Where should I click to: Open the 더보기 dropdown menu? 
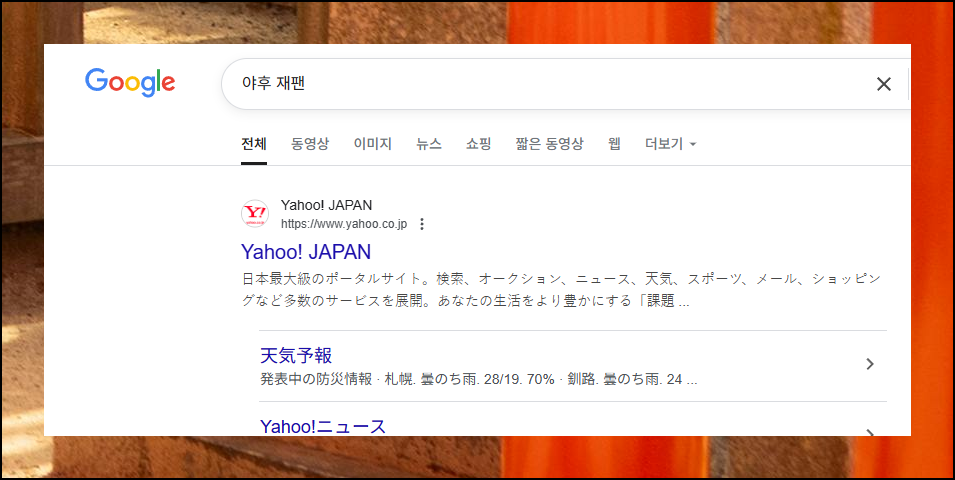tap(671, 144)
